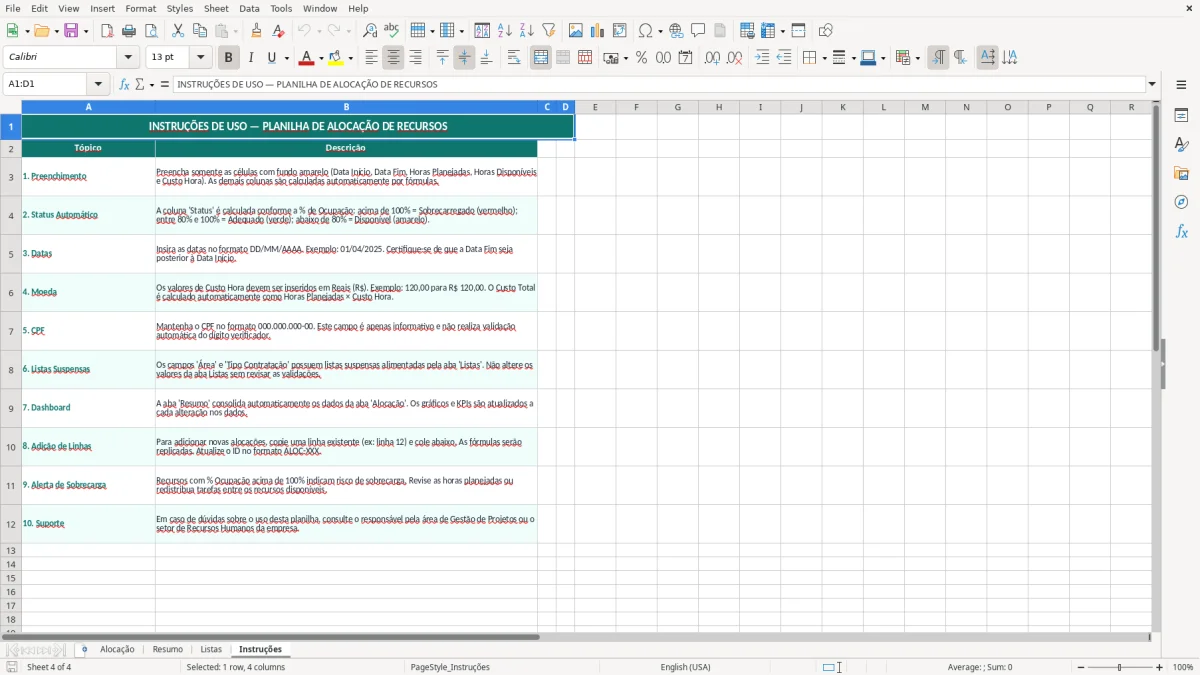Screen dimensions: 1200x675
Task: Insert a comment
Action: pos(698,31)
